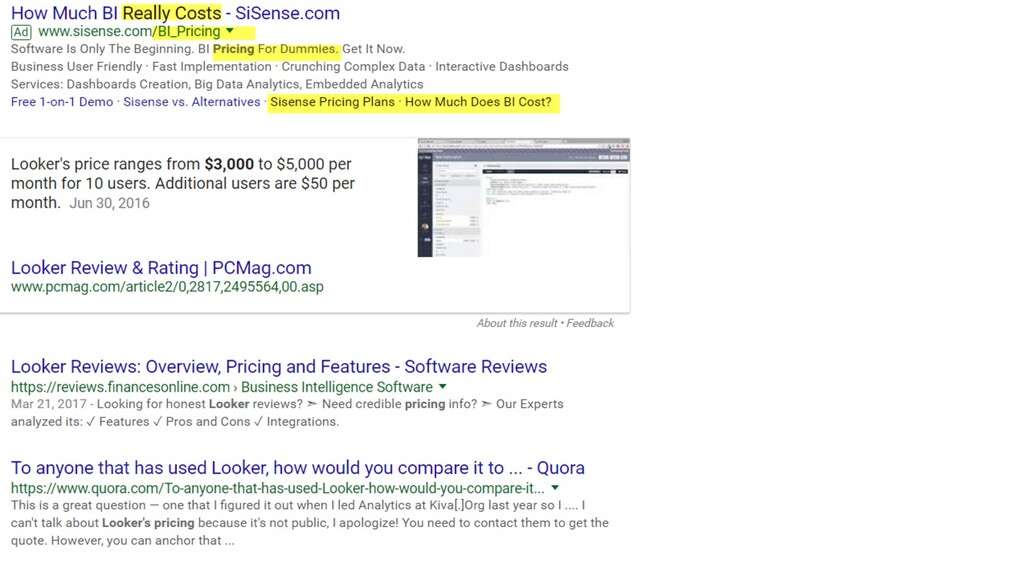The width and height of the screenshot is (1024, 576).
Task: Open the Sisense vs. Alternatives sitelink
Action: tap(192, 102)
